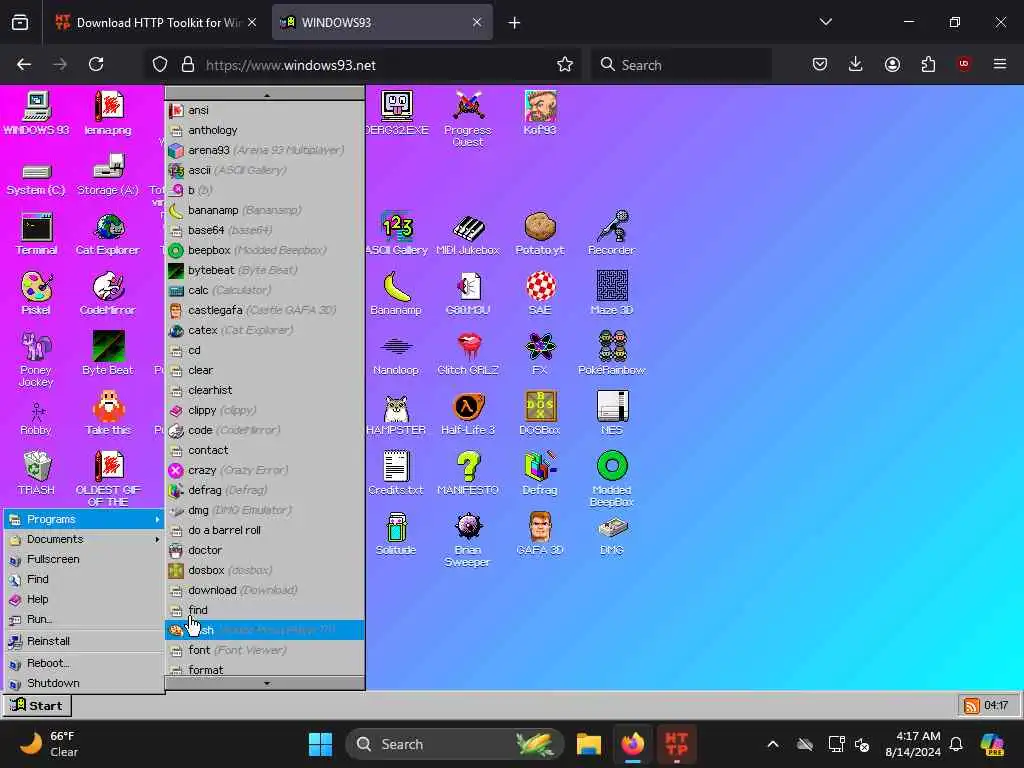Screen dimensions: 1024x768
Task: Switch to the Download HTTP Toolkit tab
Action: [157, 23]
